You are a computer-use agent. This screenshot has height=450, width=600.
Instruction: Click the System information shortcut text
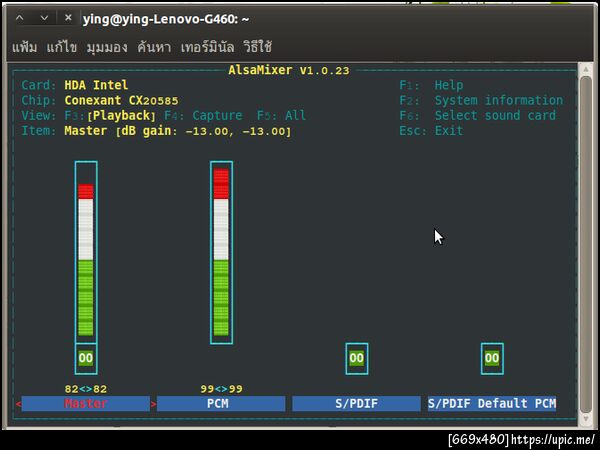pos(499,100)
